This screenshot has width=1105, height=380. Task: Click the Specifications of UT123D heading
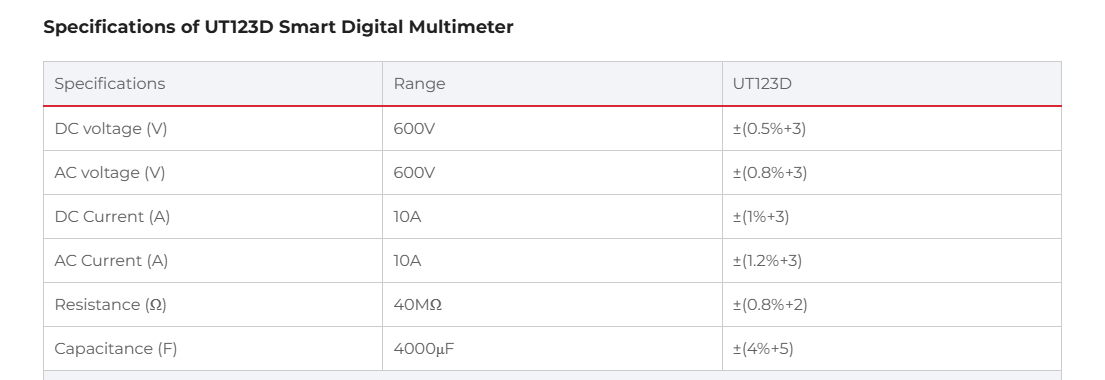(278, 27)
